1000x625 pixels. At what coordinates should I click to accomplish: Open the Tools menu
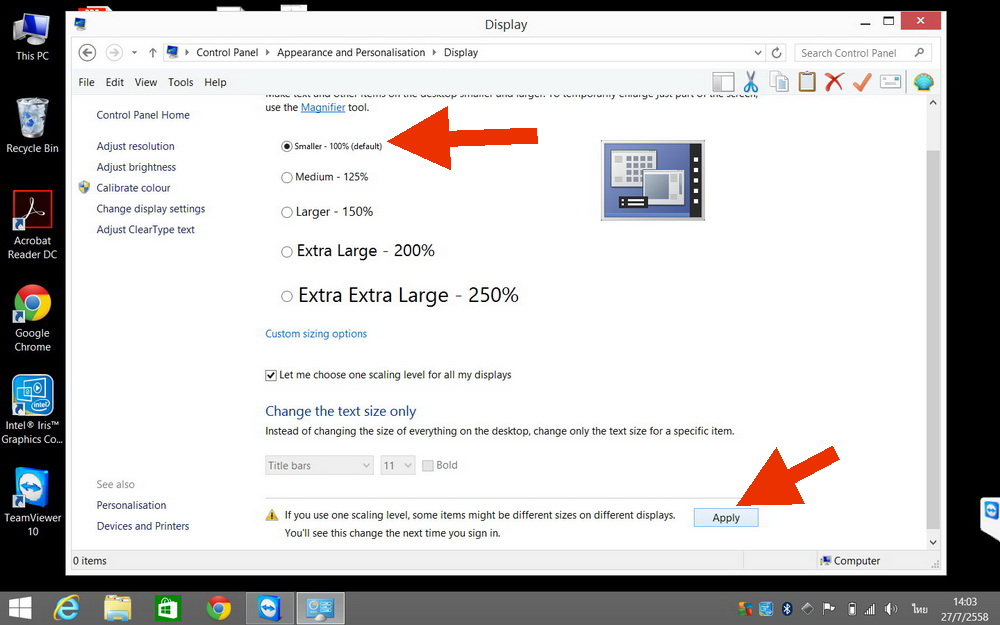click(x=180, y=82)
